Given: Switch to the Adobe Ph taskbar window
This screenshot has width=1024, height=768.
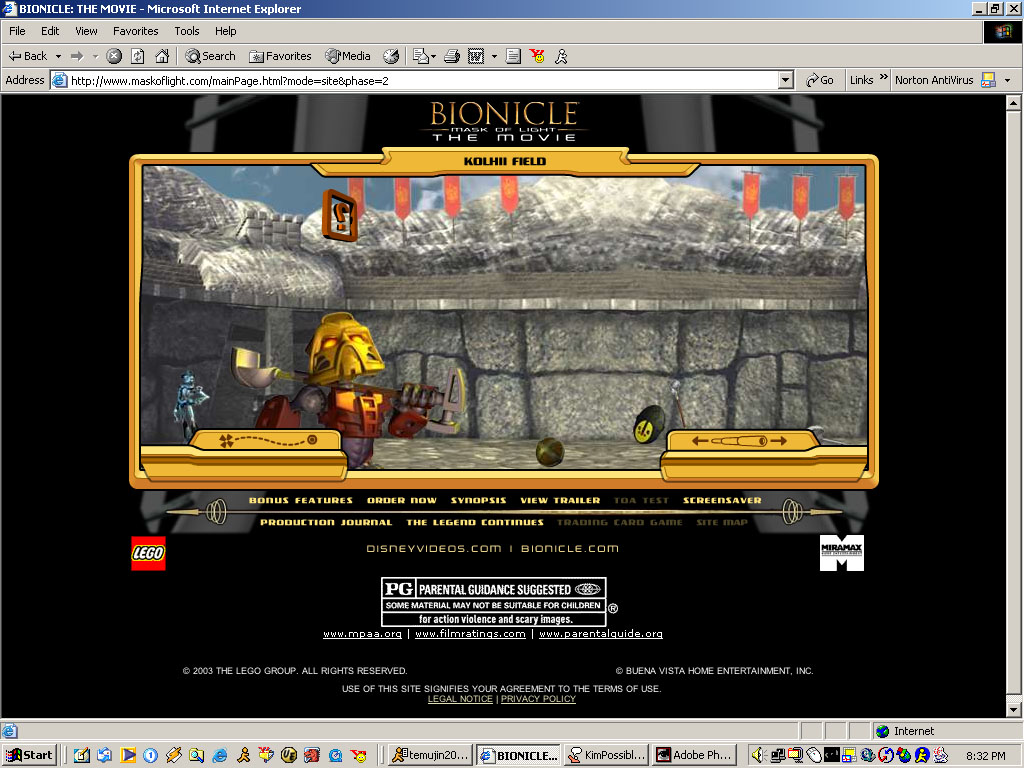Looking at the screenshot, I should tap(695, 755).
